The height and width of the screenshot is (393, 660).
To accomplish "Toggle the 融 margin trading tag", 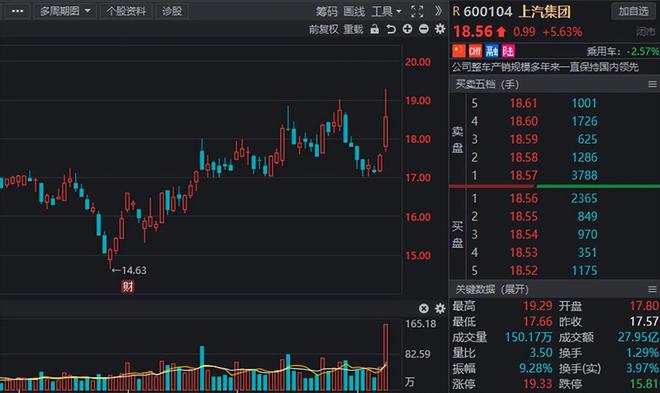I will click(x=492, y=51).
